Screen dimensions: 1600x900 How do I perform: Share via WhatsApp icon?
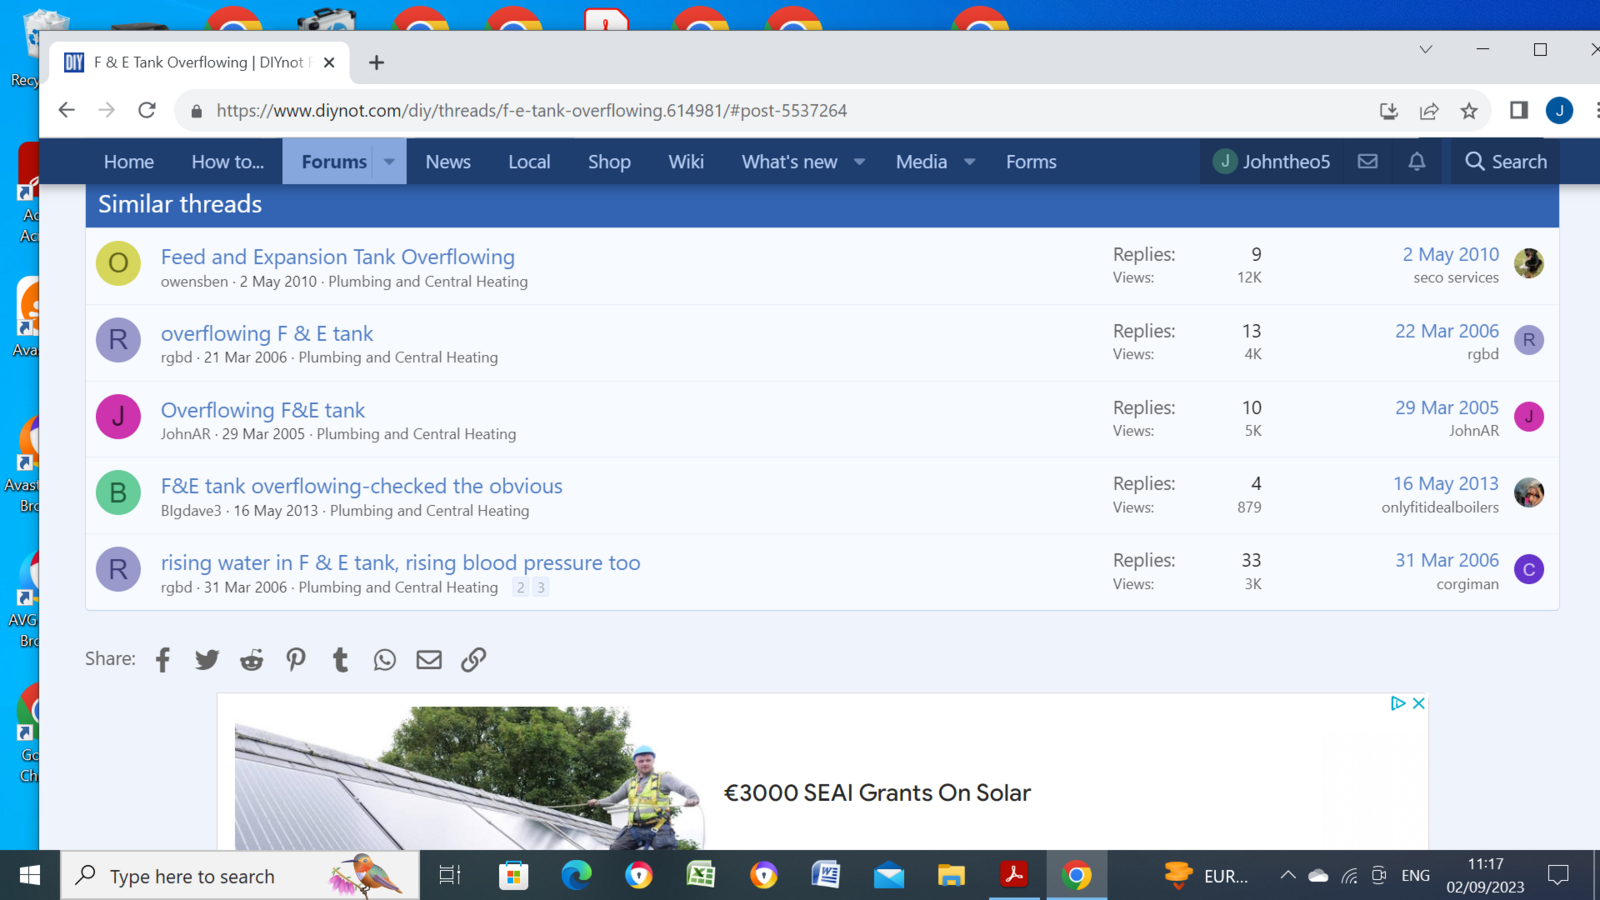385,660
